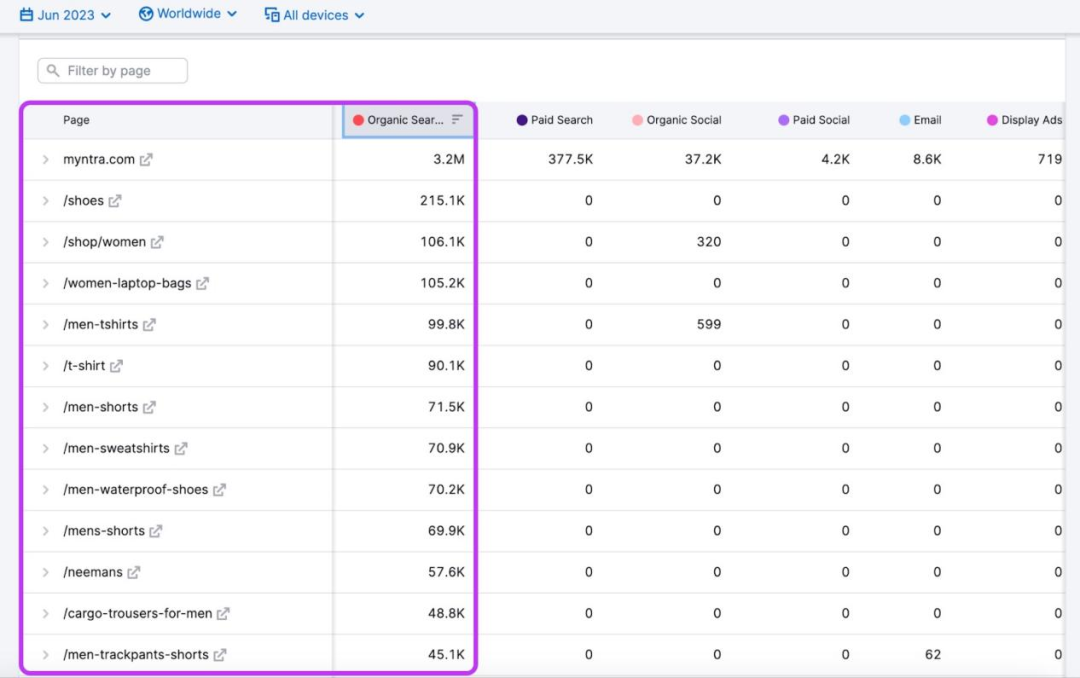Open the Jun 2023 date dropdown
The height and width of the screenshot is (678, 1080).
[x=66, y=15]
